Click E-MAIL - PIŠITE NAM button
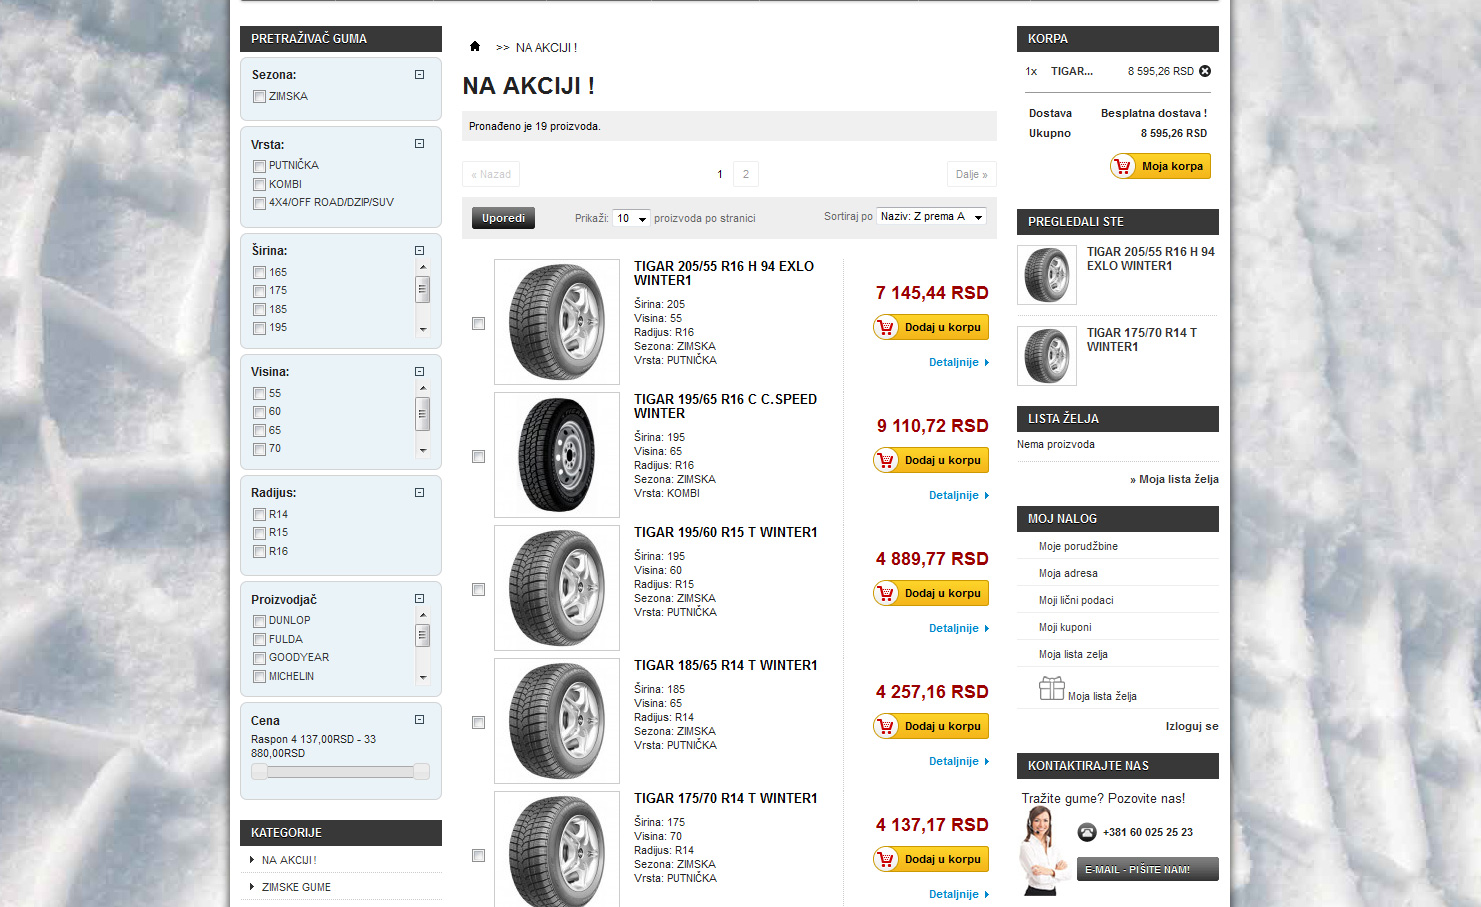The height and width of the screenshot is (907, 1481). [1148, 869]
